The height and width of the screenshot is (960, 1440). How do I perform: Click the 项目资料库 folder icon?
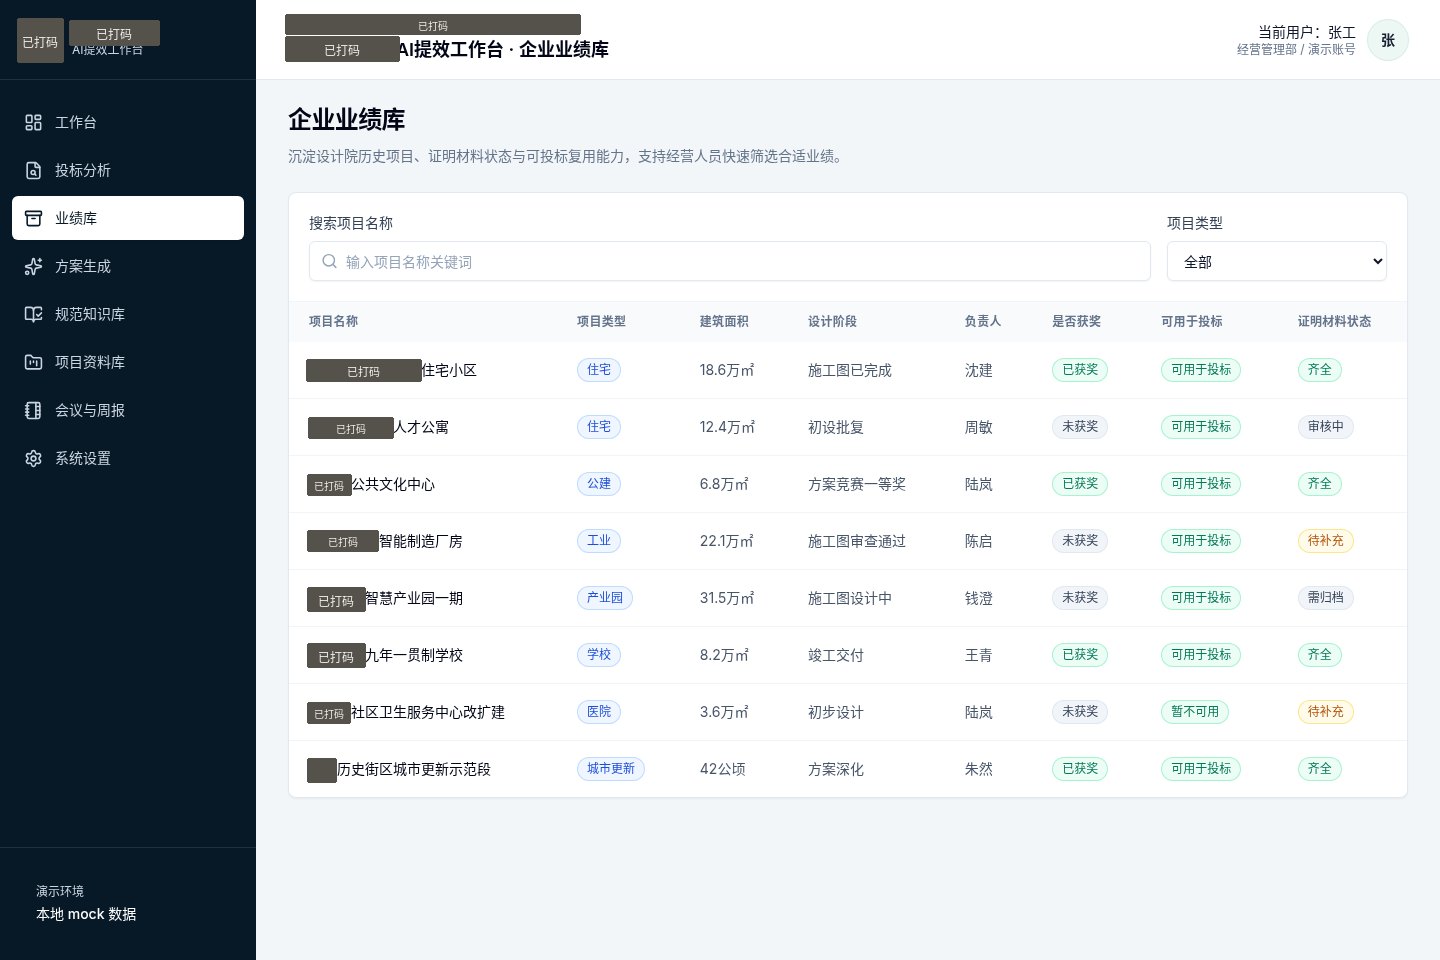click(33, 362)
